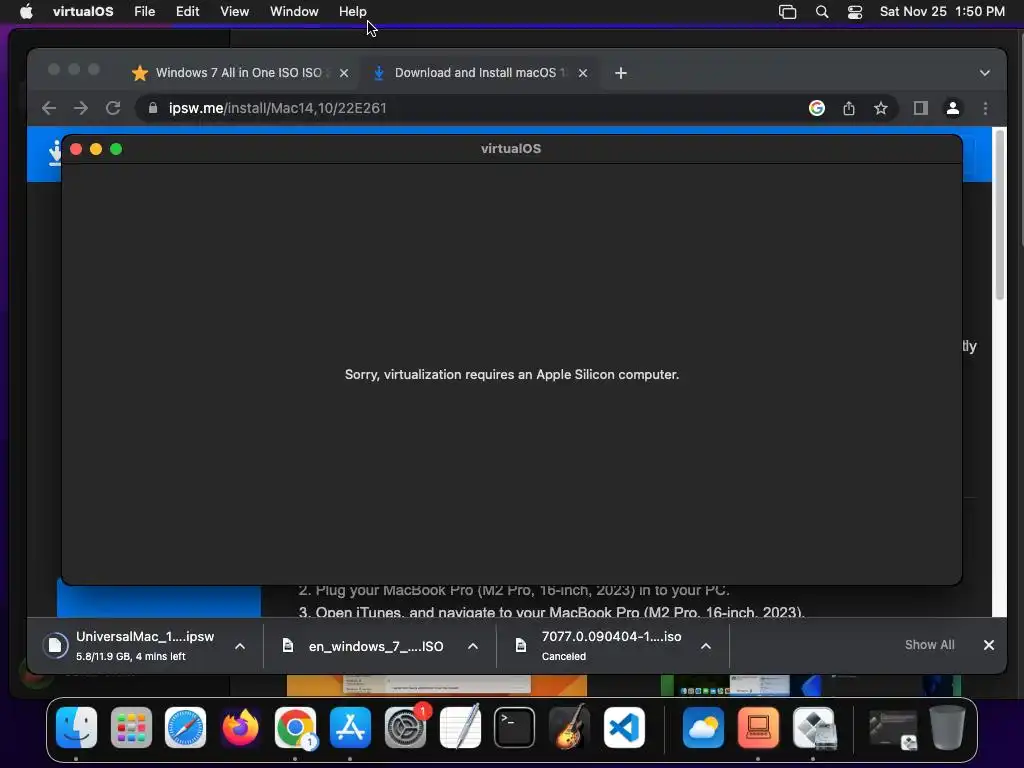Screen dimensions: 1024x768
Task: Expand options for UniversalMac ipsw download
Action: click(x=240, y=646)
